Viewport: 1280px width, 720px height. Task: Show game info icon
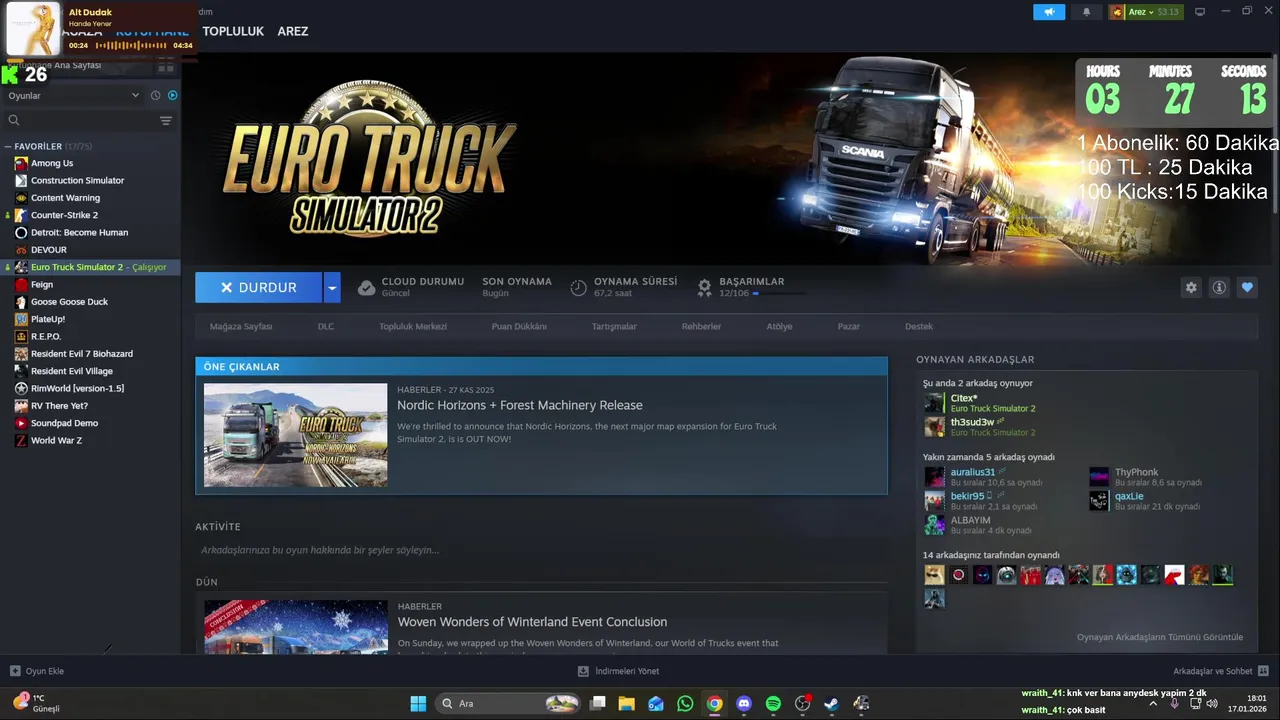(x=1219, y=287)
